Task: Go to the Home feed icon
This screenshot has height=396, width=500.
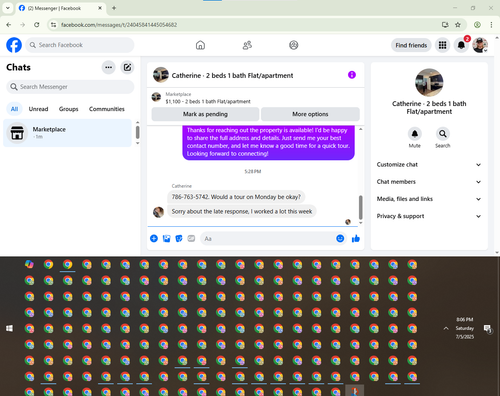Action: (x=200, y=45)
